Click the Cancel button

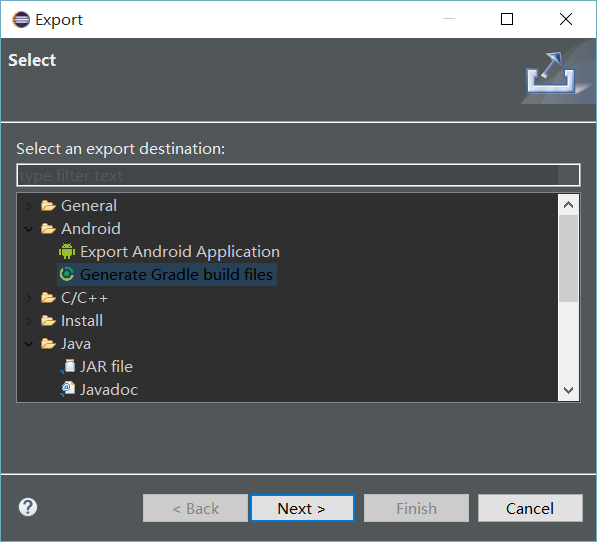(x=530, y=508)
